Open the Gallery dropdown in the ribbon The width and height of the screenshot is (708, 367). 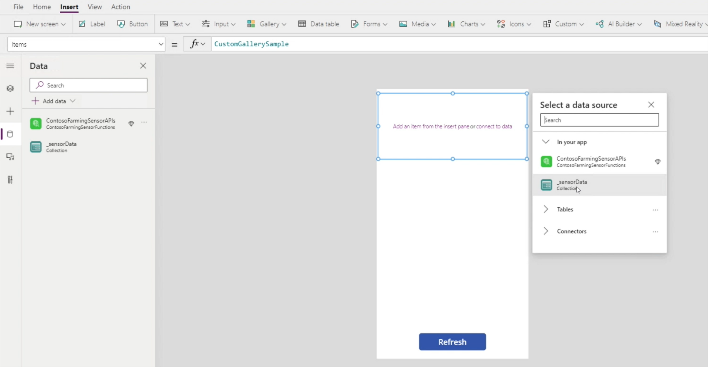(x=266, y=24)
